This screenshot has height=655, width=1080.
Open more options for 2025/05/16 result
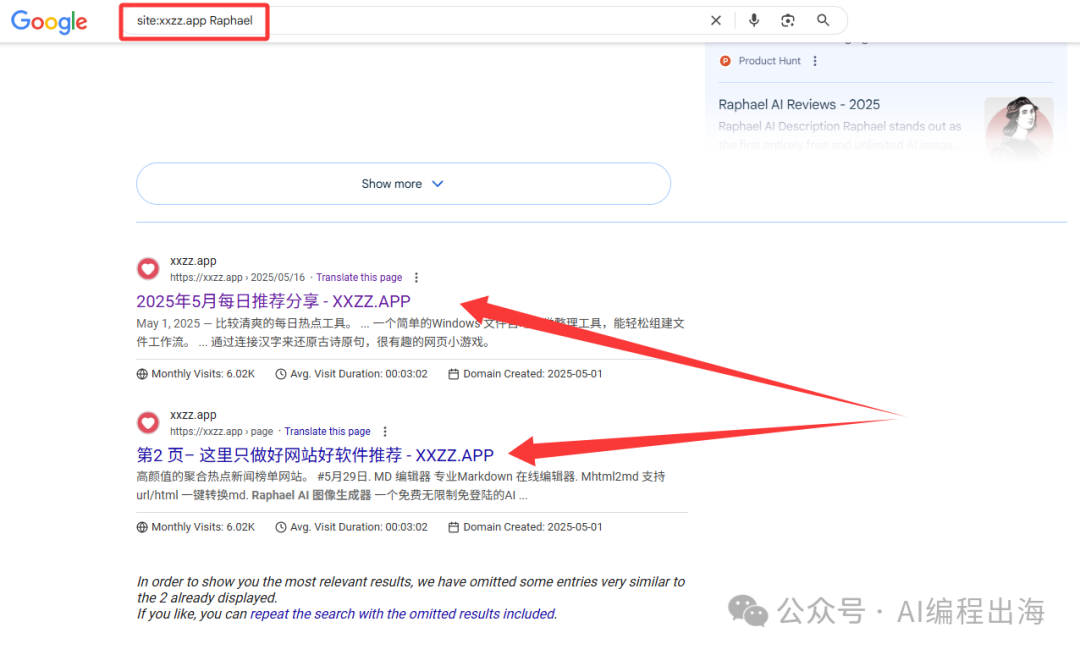pyautogui.click(x=416, y=278)
